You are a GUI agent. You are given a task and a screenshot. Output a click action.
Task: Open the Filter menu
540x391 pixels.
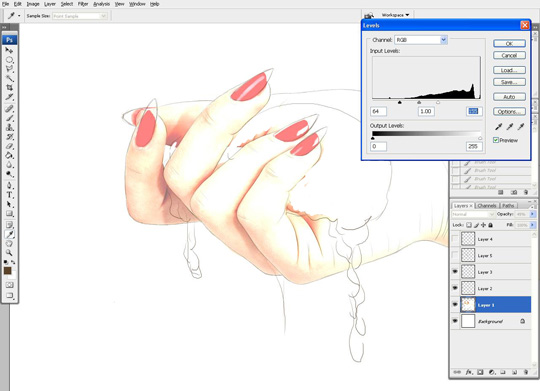[83, 4]
